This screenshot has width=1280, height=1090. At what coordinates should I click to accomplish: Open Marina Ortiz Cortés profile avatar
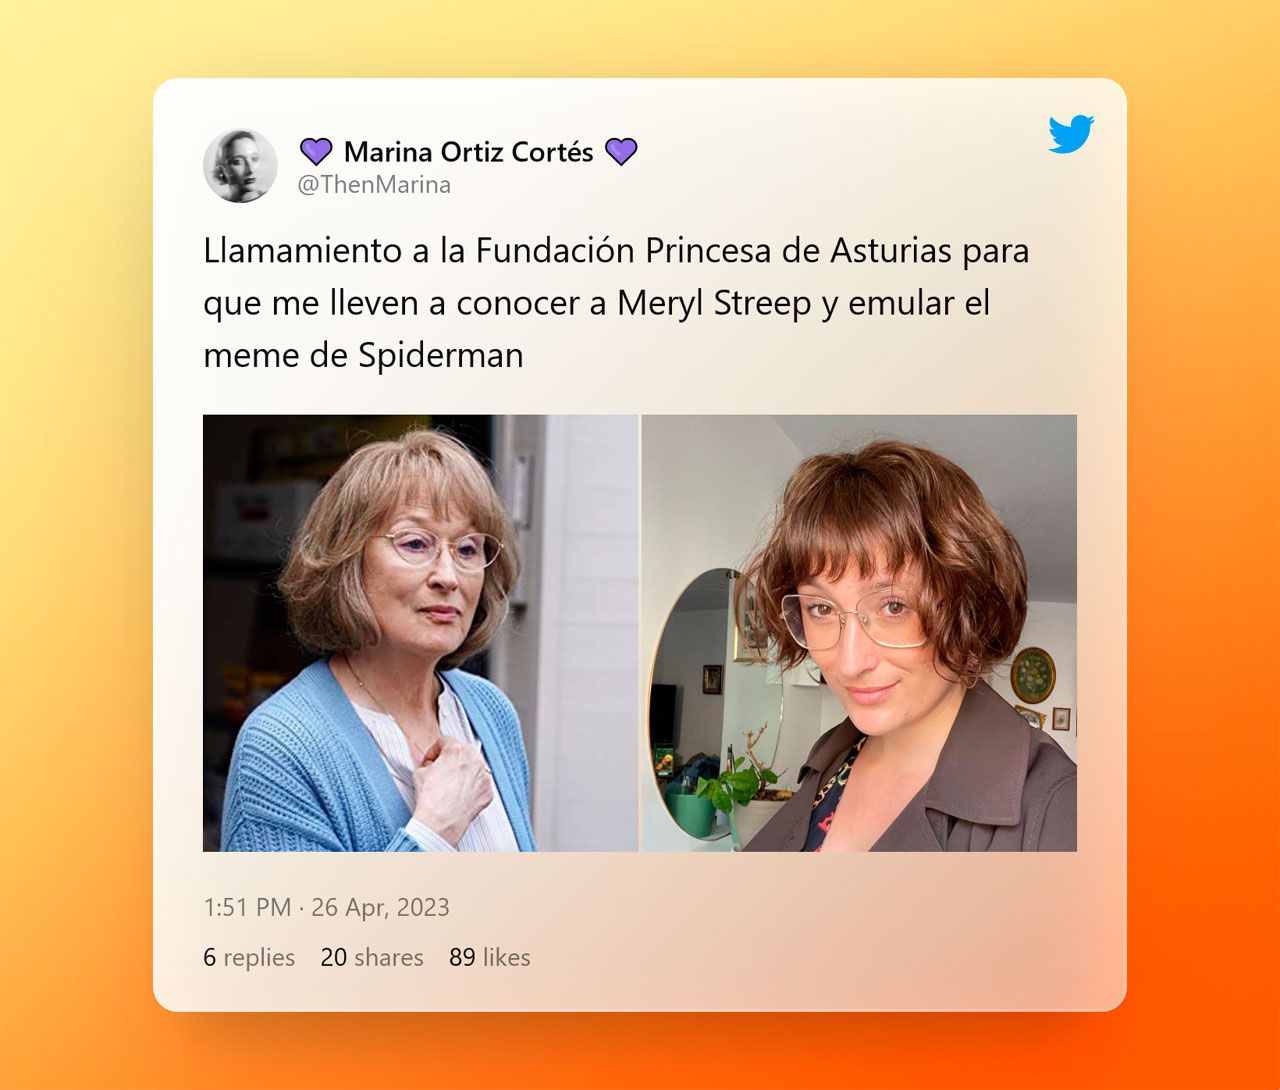(x=240, y=166)
